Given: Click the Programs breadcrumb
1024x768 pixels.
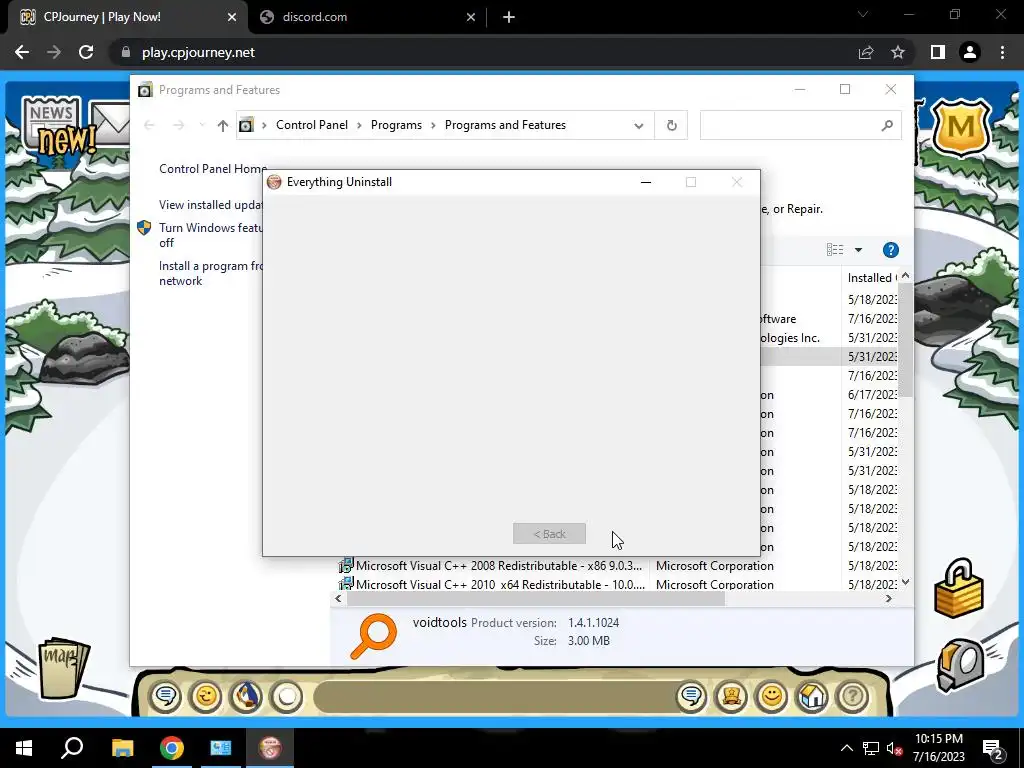Looking at the screenshot, I should pos(396,125).
